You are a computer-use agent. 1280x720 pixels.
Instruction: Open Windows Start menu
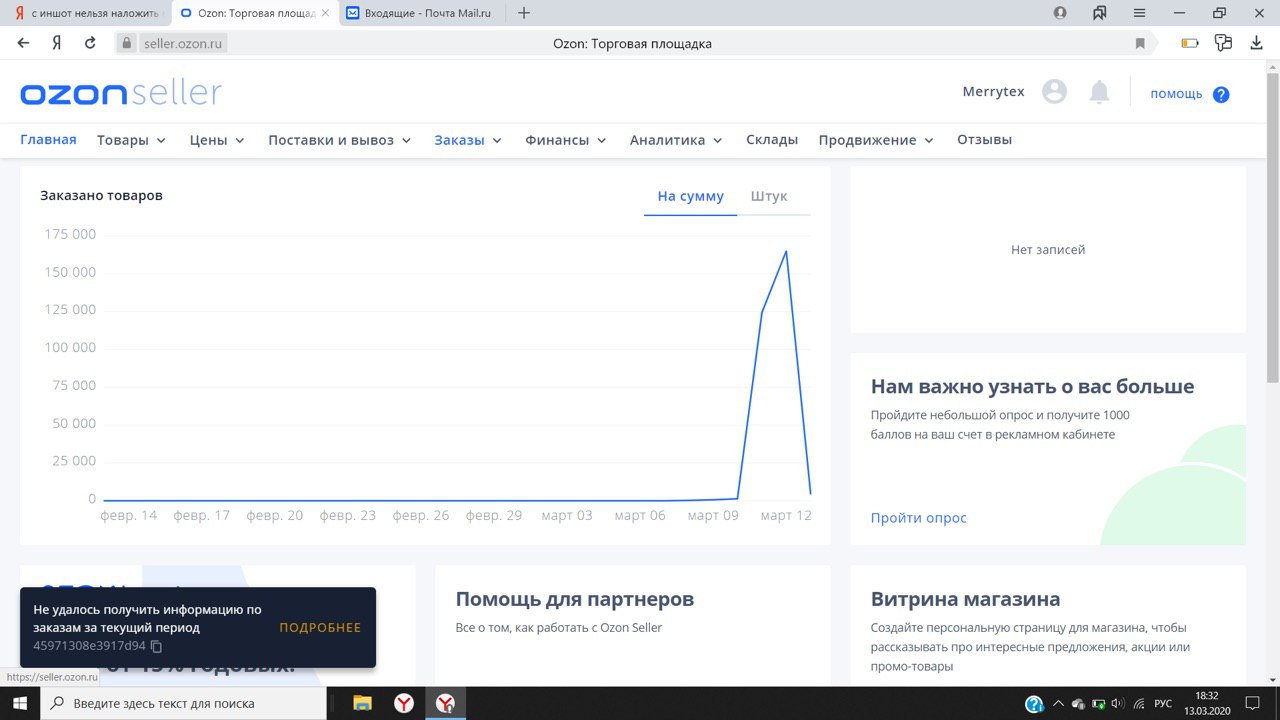(20, 703)
